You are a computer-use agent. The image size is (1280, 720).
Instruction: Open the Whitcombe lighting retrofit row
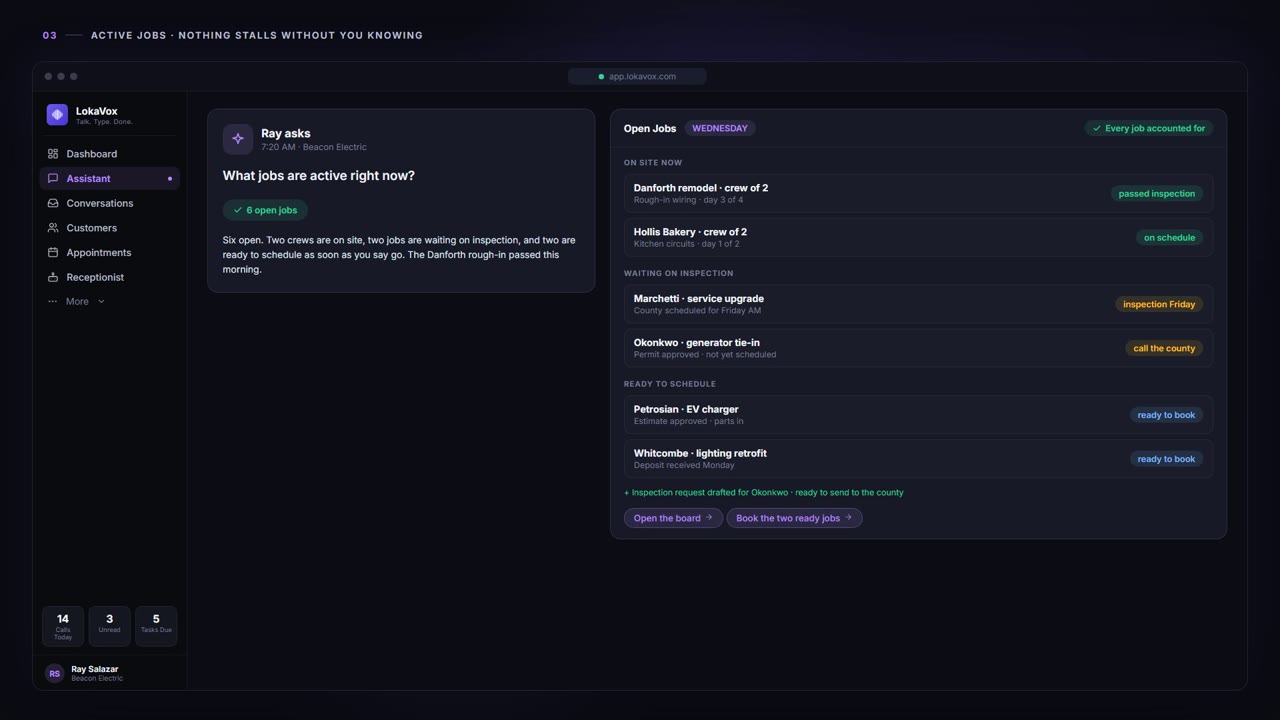(918, 459)
